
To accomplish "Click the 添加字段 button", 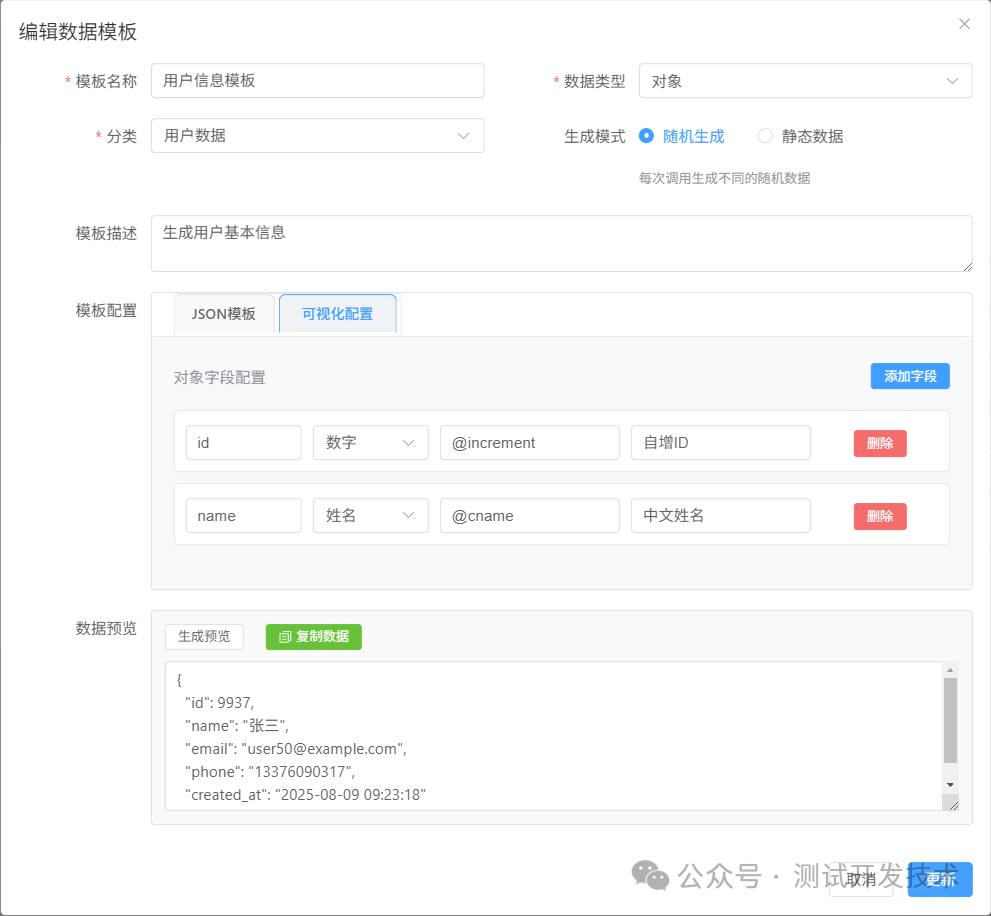I will [909, 375].
